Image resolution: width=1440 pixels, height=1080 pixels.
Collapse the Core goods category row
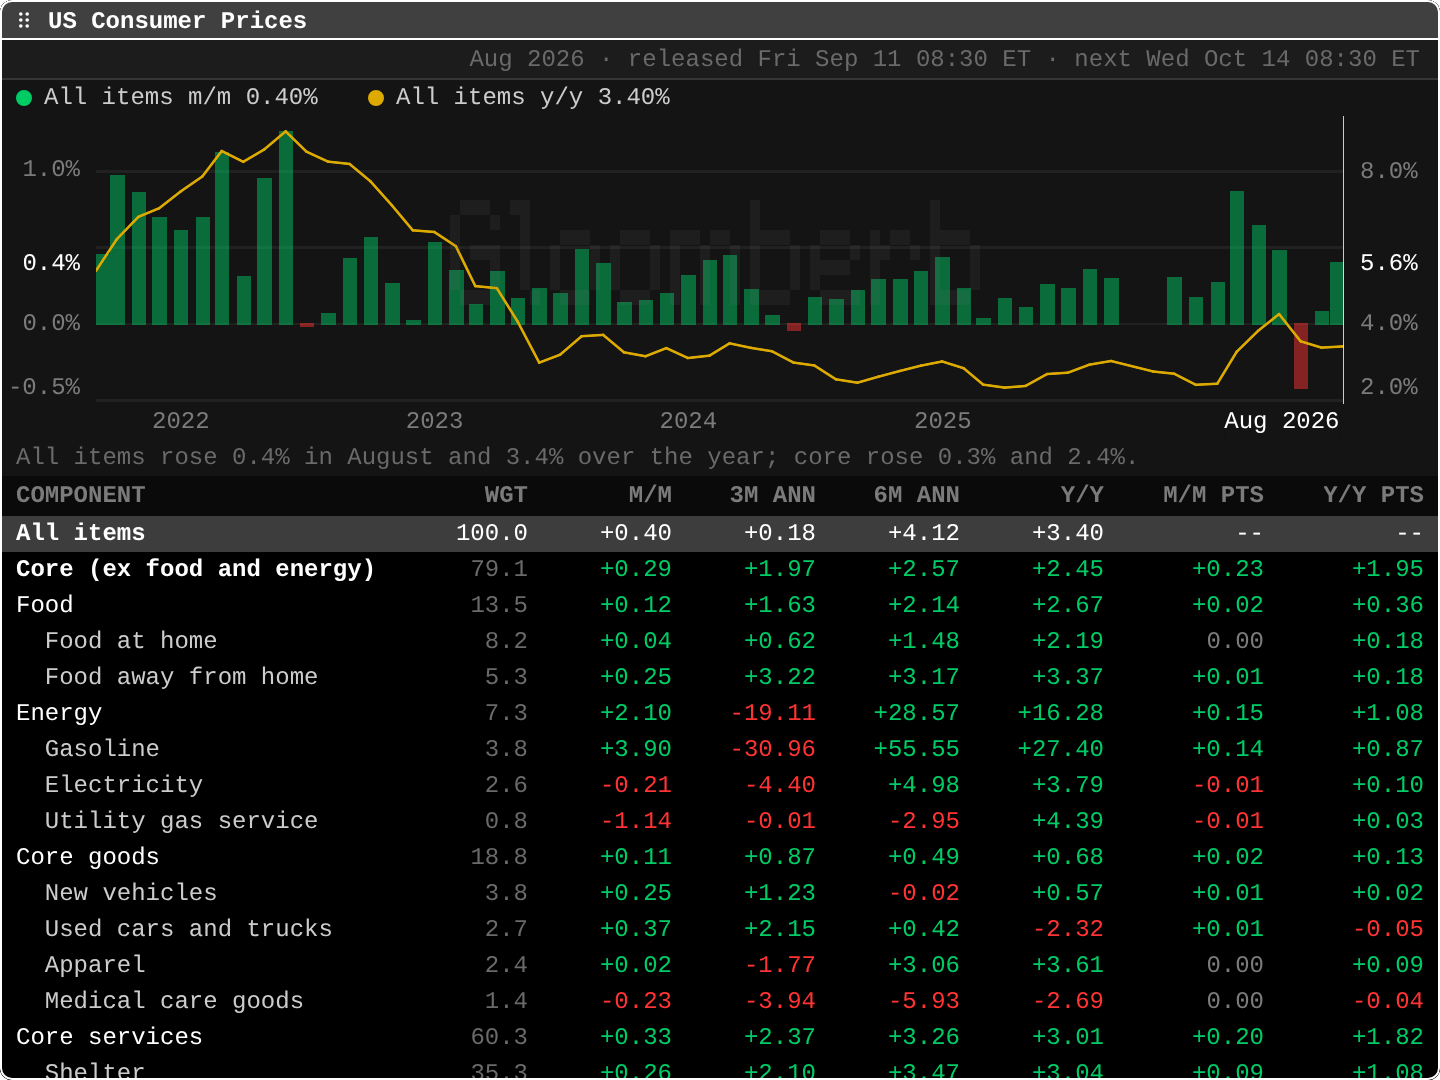pyautogui.click(x=720, y=857)
